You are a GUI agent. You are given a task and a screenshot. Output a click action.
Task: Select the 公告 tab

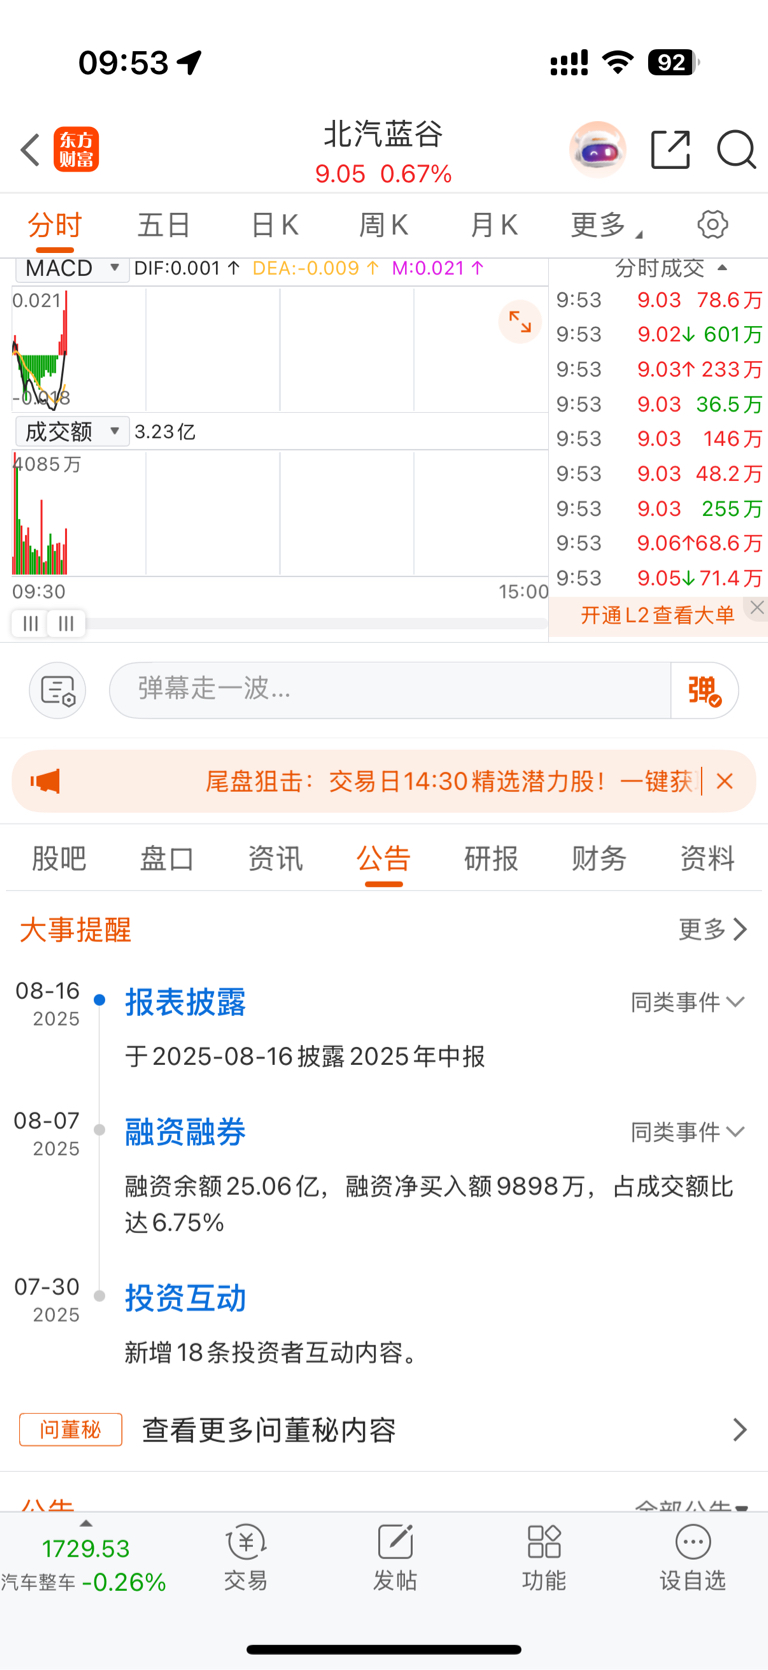point(384,858)
